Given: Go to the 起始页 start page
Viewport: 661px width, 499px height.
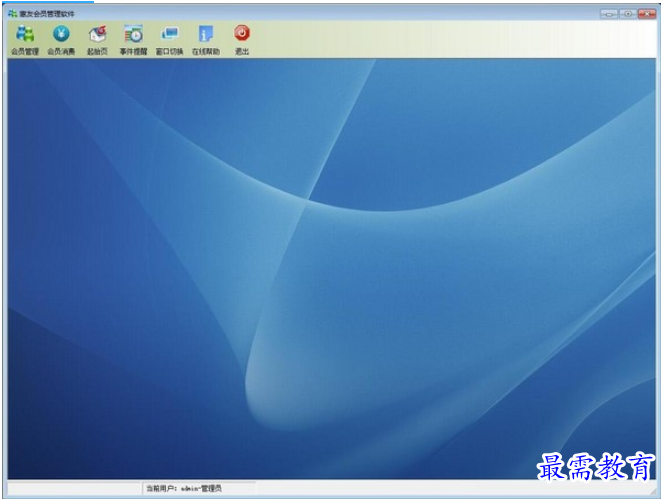Looking at the screenshot, I should point(97,40).
